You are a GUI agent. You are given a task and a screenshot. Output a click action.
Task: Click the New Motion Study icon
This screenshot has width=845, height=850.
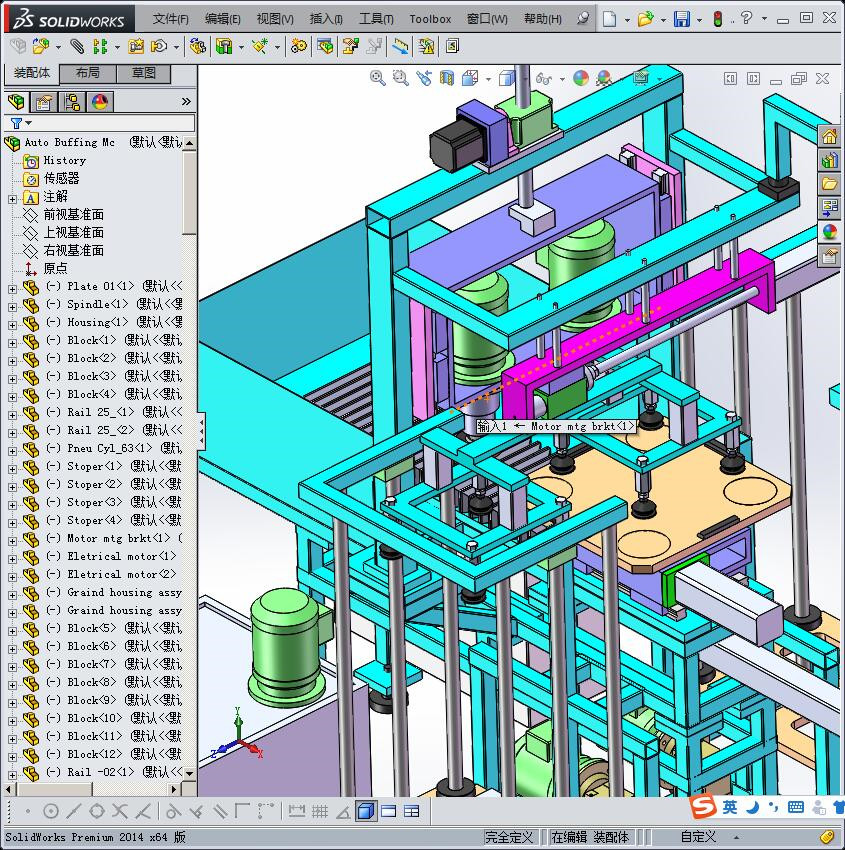click(x=298, y=47)
